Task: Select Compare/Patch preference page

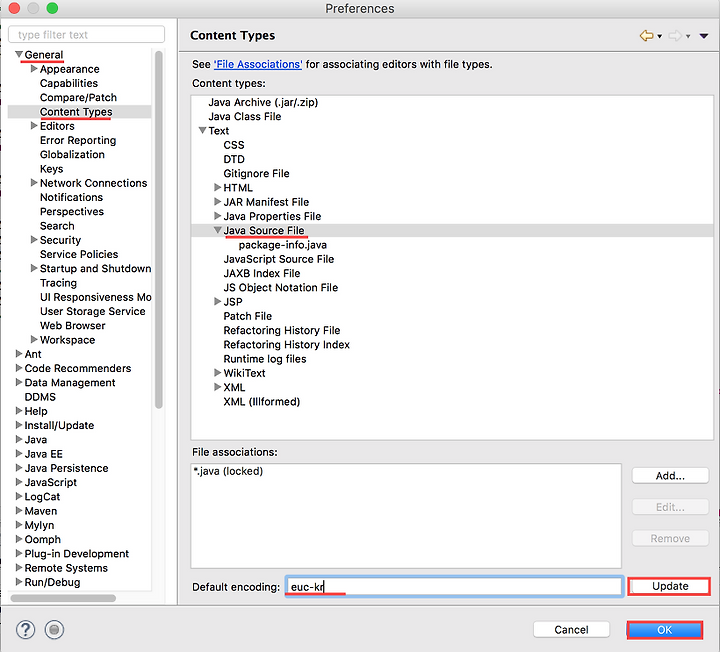Action: coord(78,97)
